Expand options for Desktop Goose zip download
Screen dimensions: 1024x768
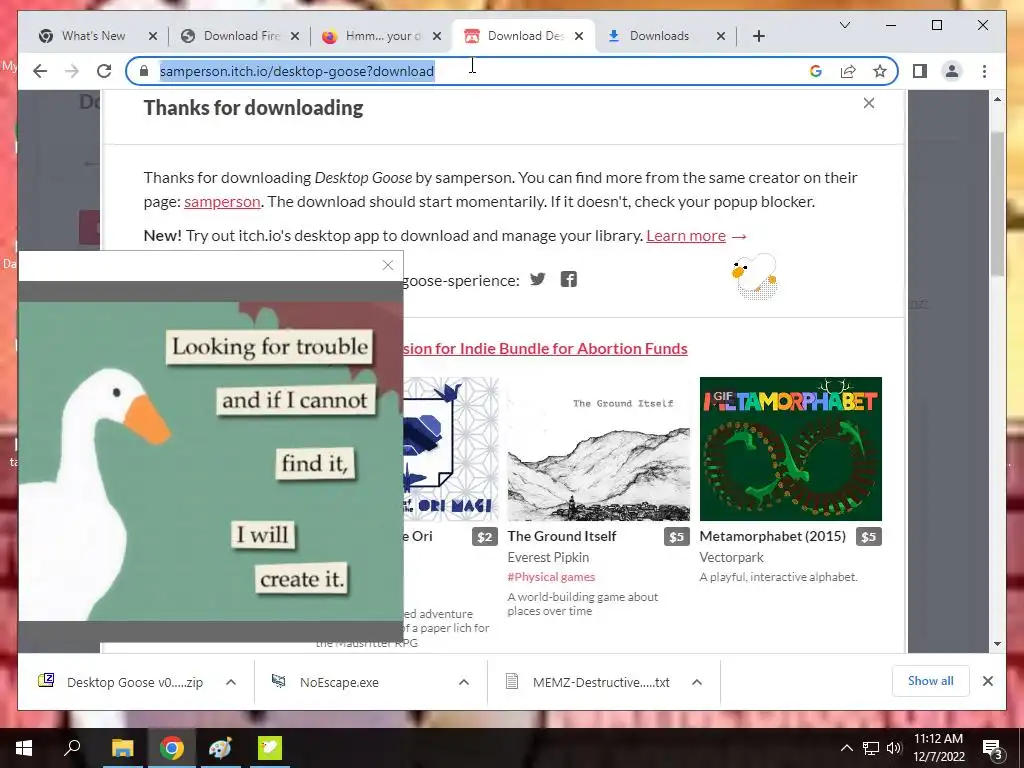[x=231, y=682]
